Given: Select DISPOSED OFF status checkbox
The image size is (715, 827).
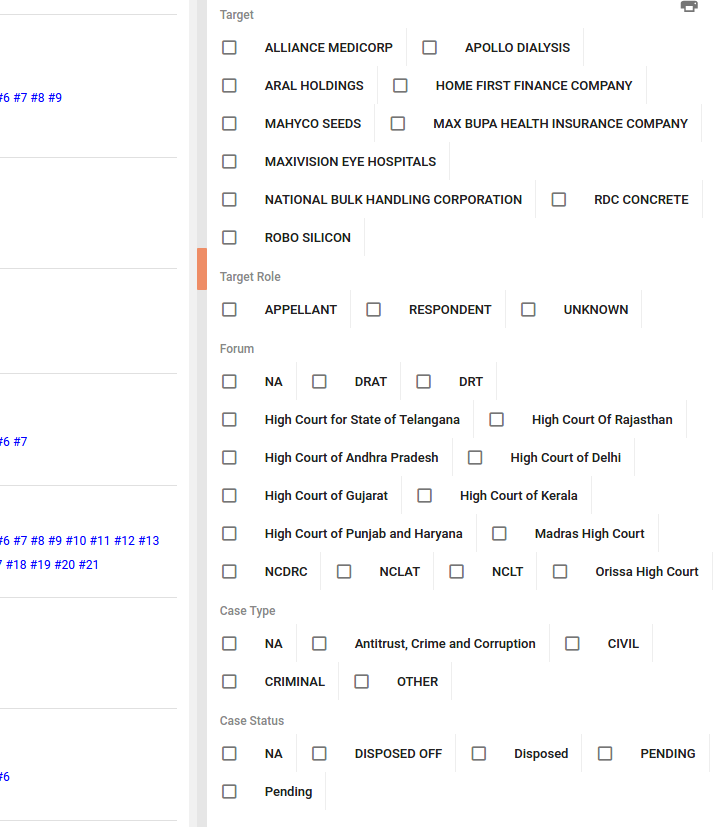Looking at the screenshot, I should 320,753.
